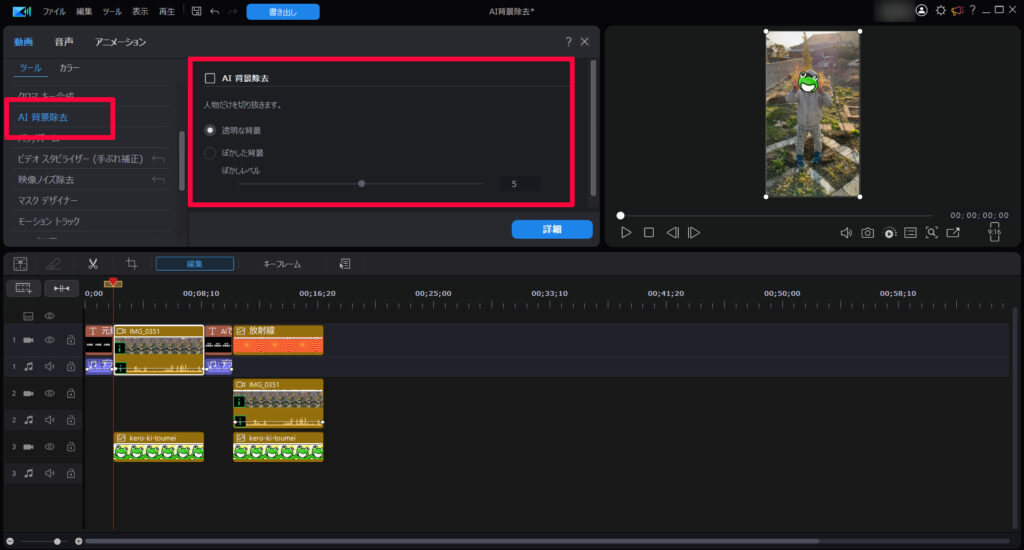1024x550 pixels.
Task: Click the ぼかしレベル value field showing 5
Action: coord(519,184)
